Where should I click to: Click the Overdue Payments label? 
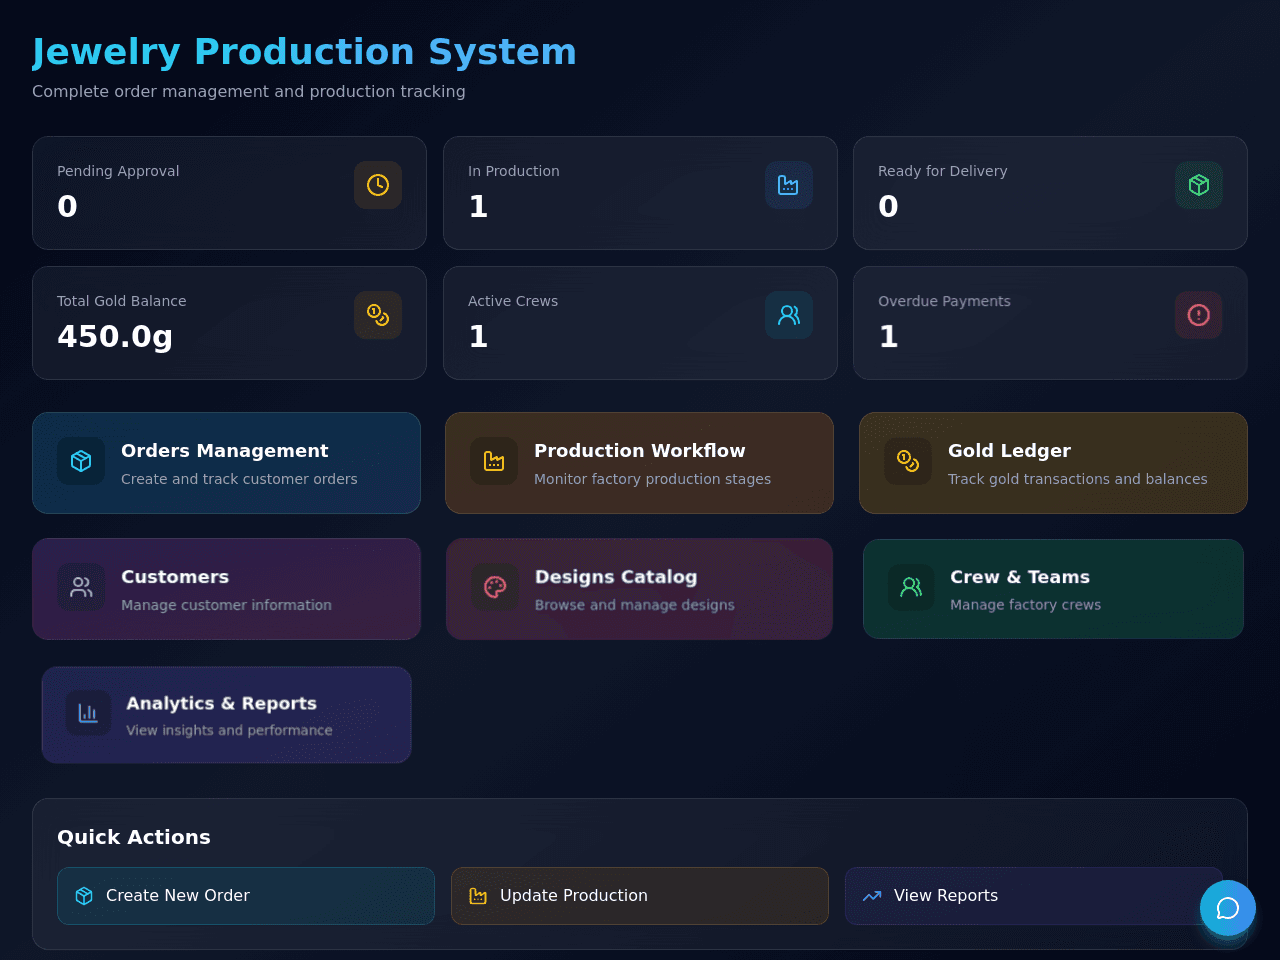coord(944,301)
